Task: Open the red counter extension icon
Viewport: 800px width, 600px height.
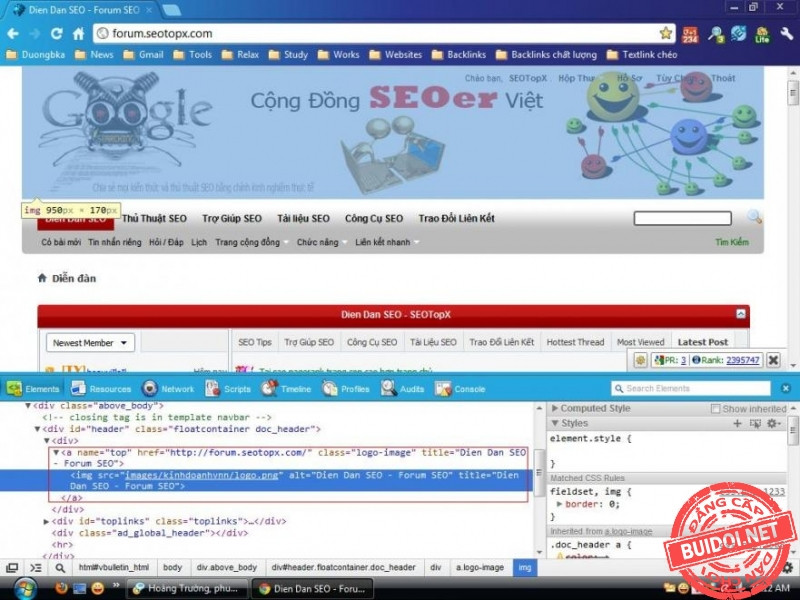Action: coord(690,34)
